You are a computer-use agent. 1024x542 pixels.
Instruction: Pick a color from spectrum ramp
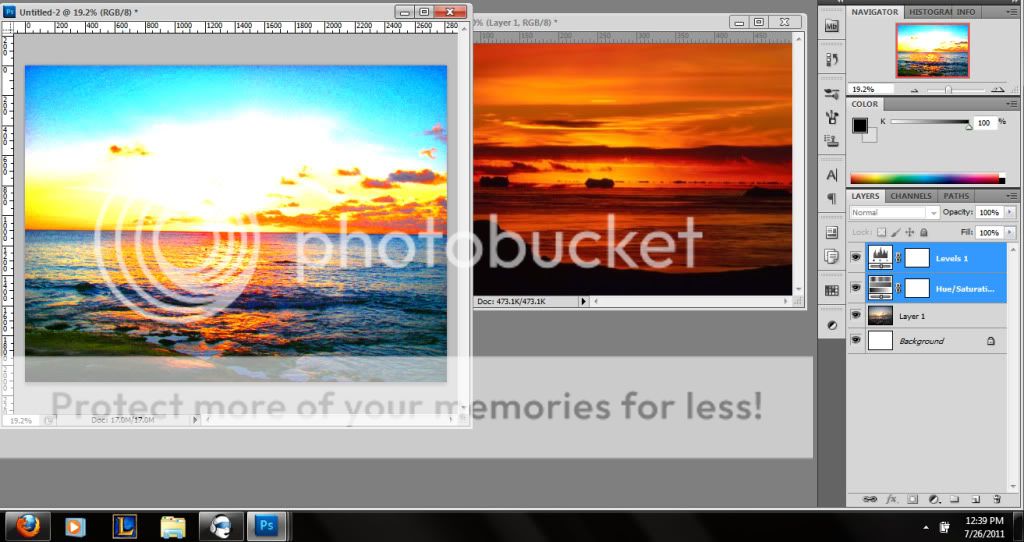[927, 179]
